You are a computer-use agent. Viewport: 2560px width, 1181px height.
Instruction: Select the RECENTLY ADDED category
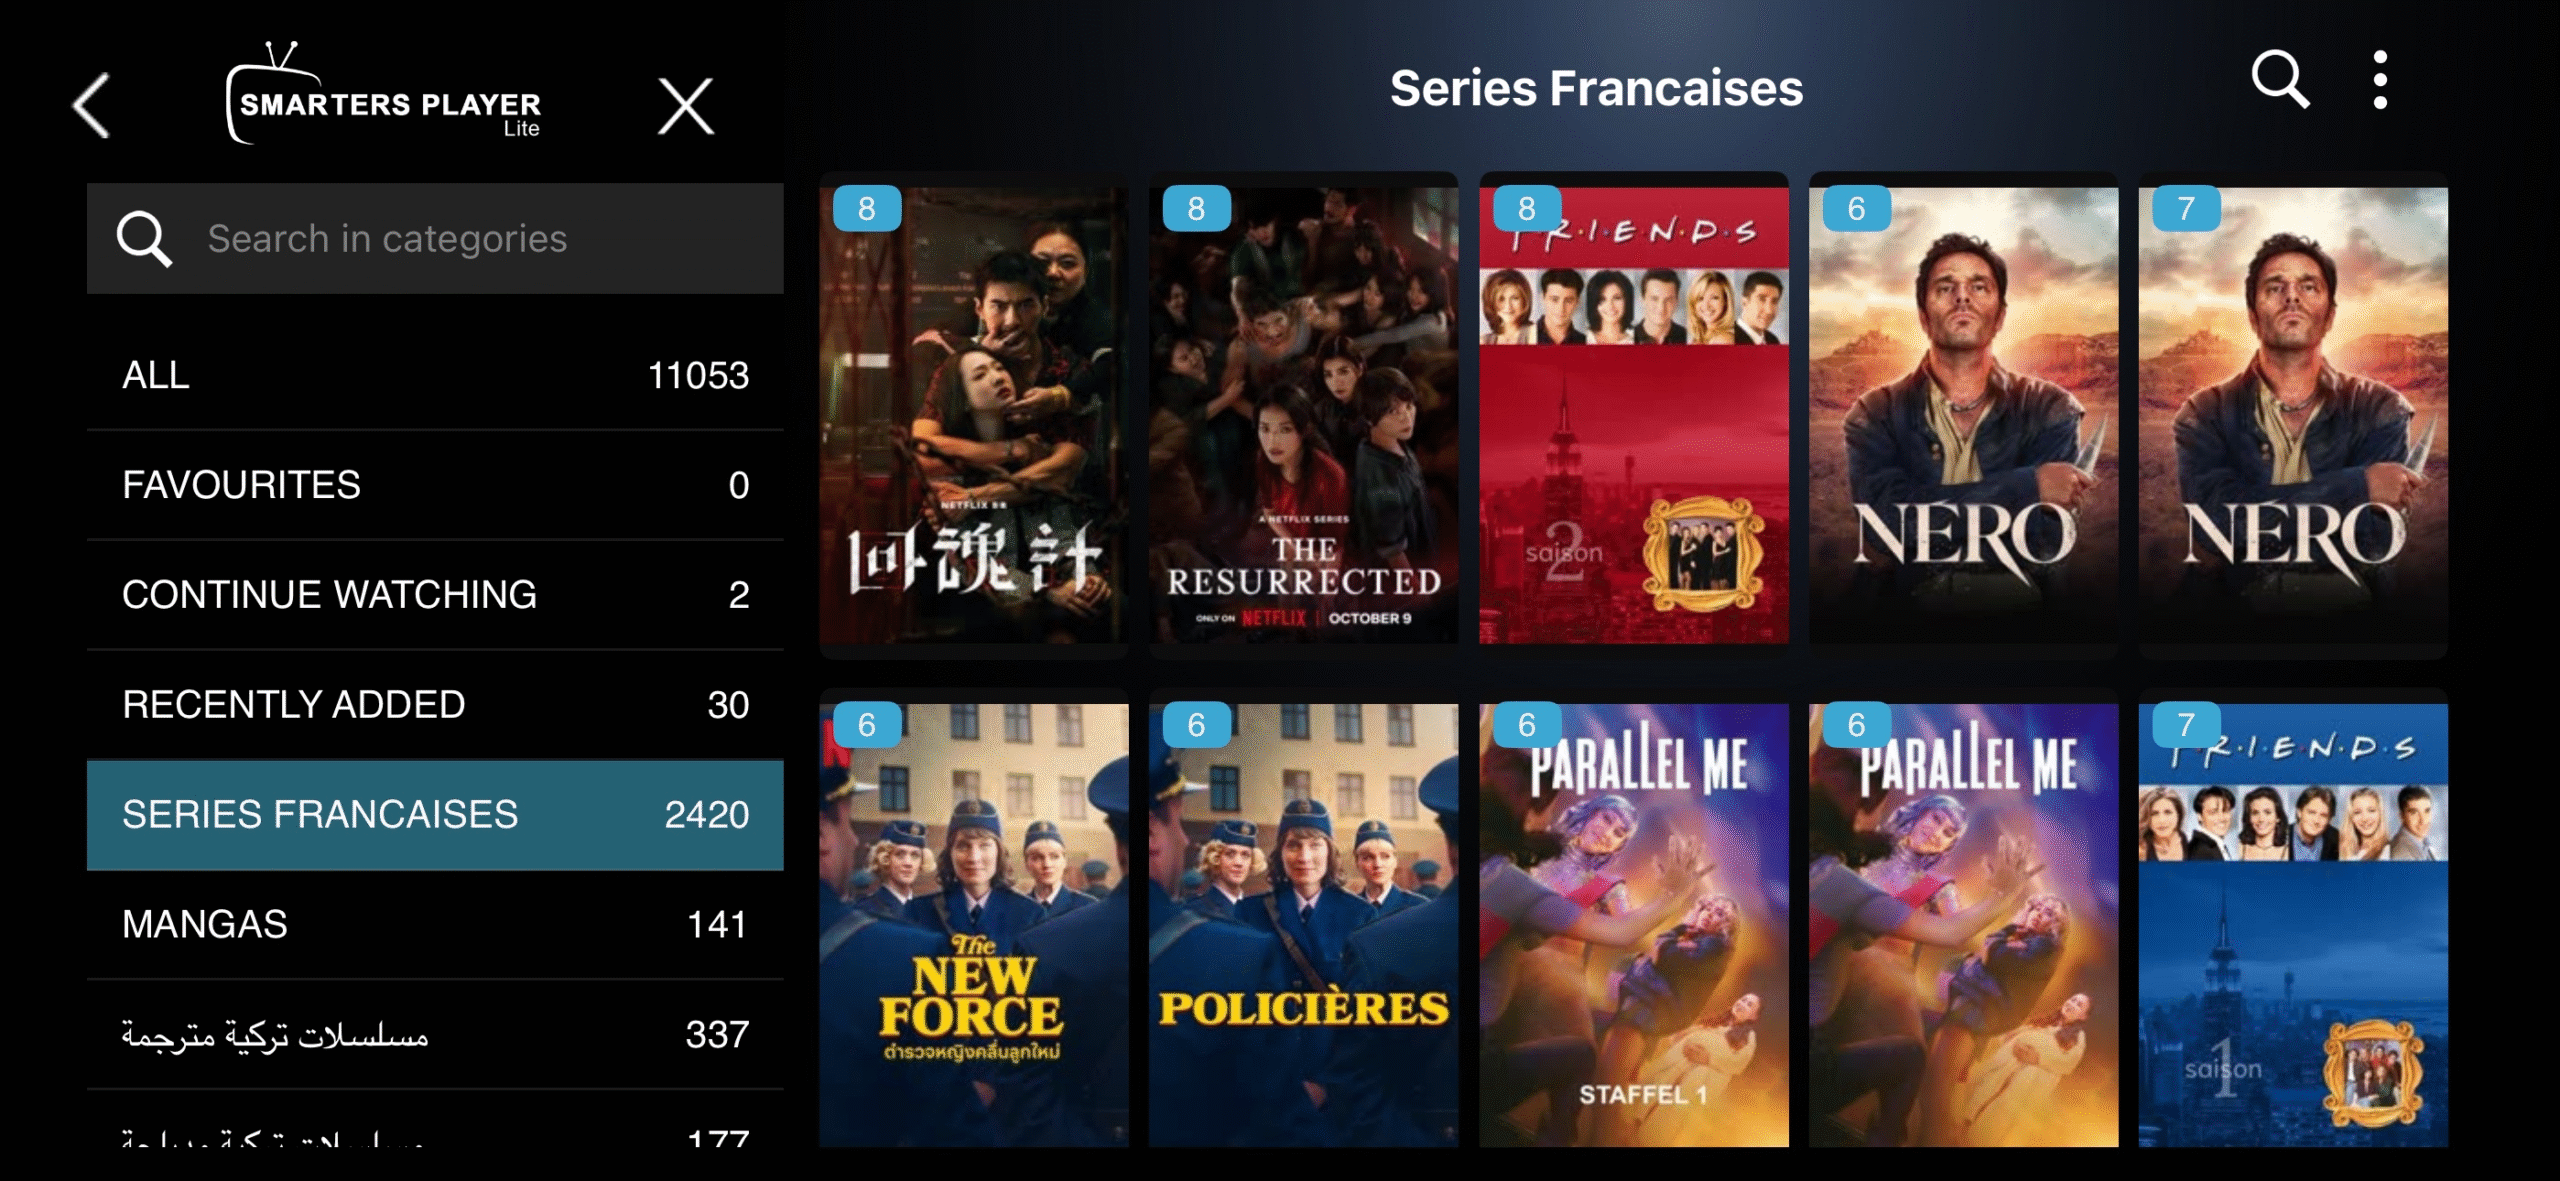[435, 705]
